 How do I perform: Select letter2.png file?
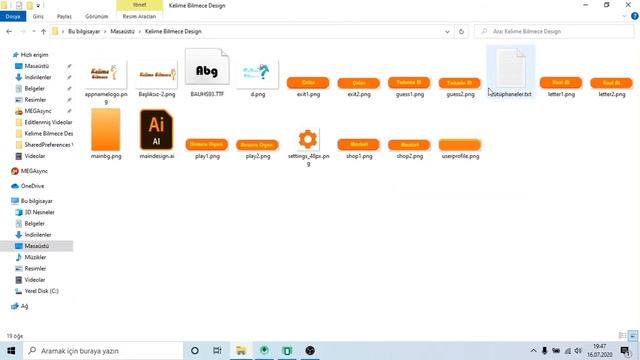tap(612, 87)
